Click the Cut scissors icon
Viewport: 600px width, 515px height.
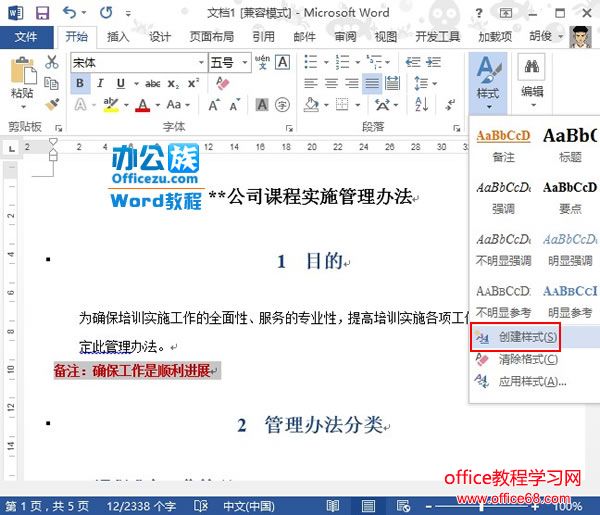[x=52, y=62]
